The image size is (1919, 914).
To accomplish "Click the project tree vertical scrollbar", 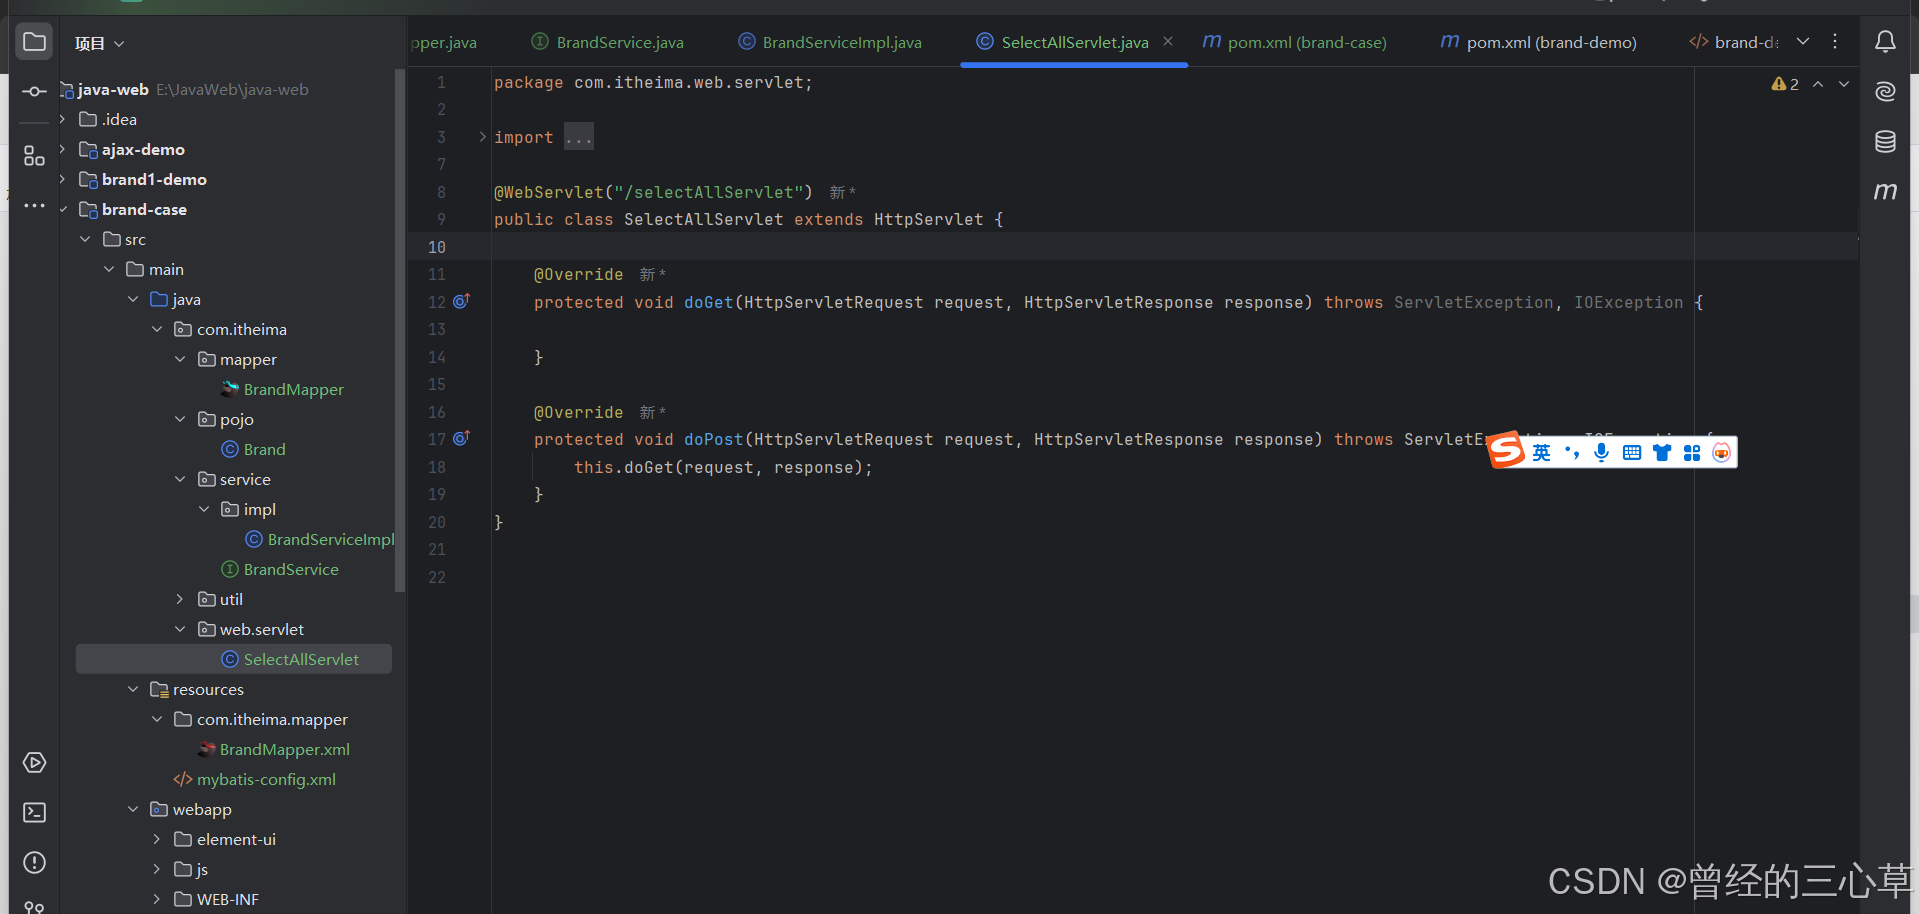I will pos(400,330).
